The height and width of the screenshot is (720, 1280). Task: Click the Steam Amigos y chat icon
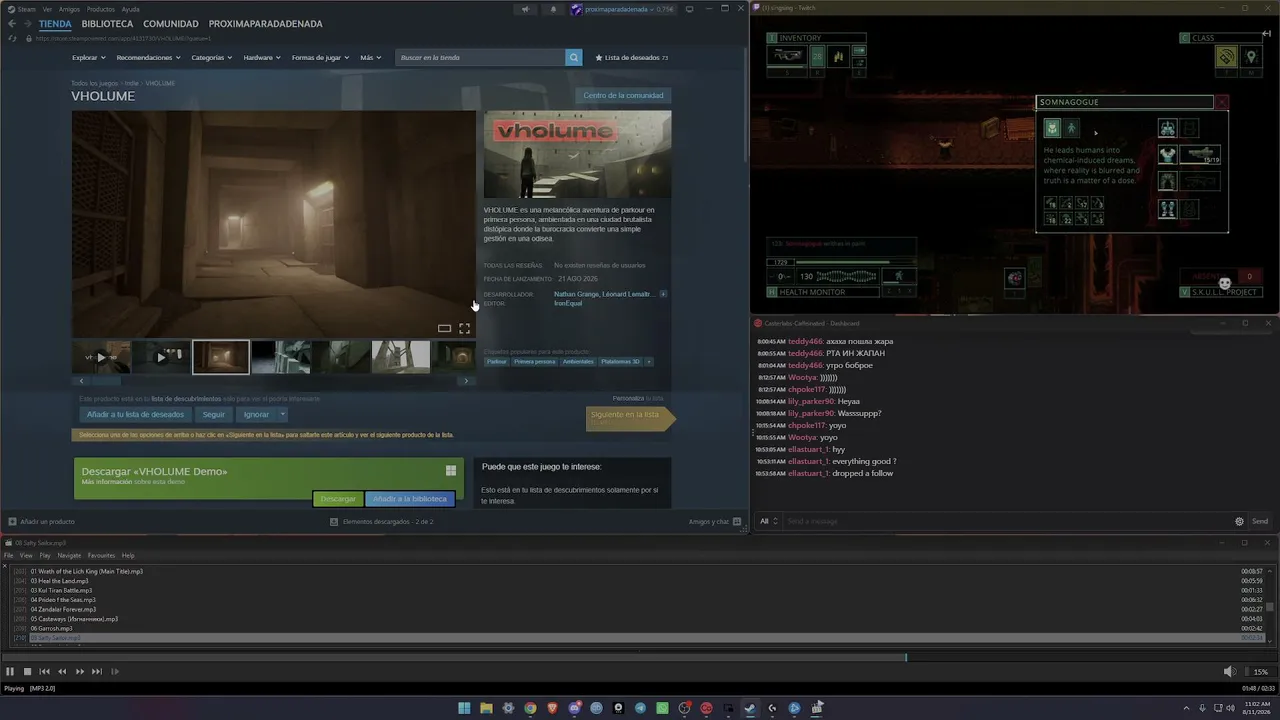click(x=737, y=521)
